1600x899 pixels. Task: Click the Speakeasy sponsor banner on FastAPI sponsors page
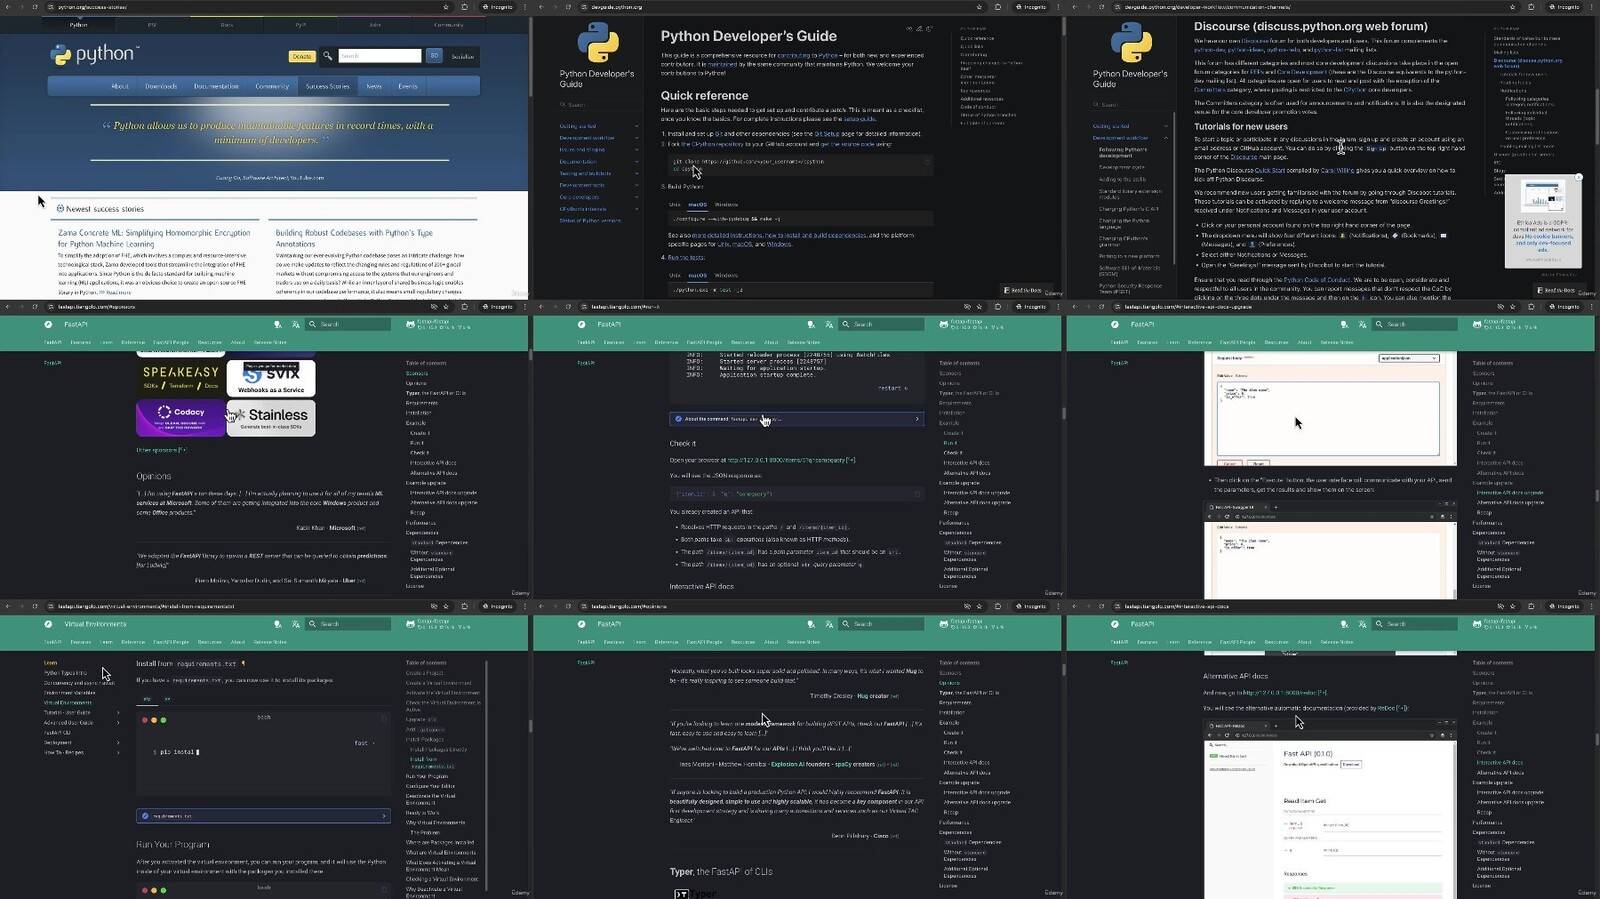tap(181, 378)
